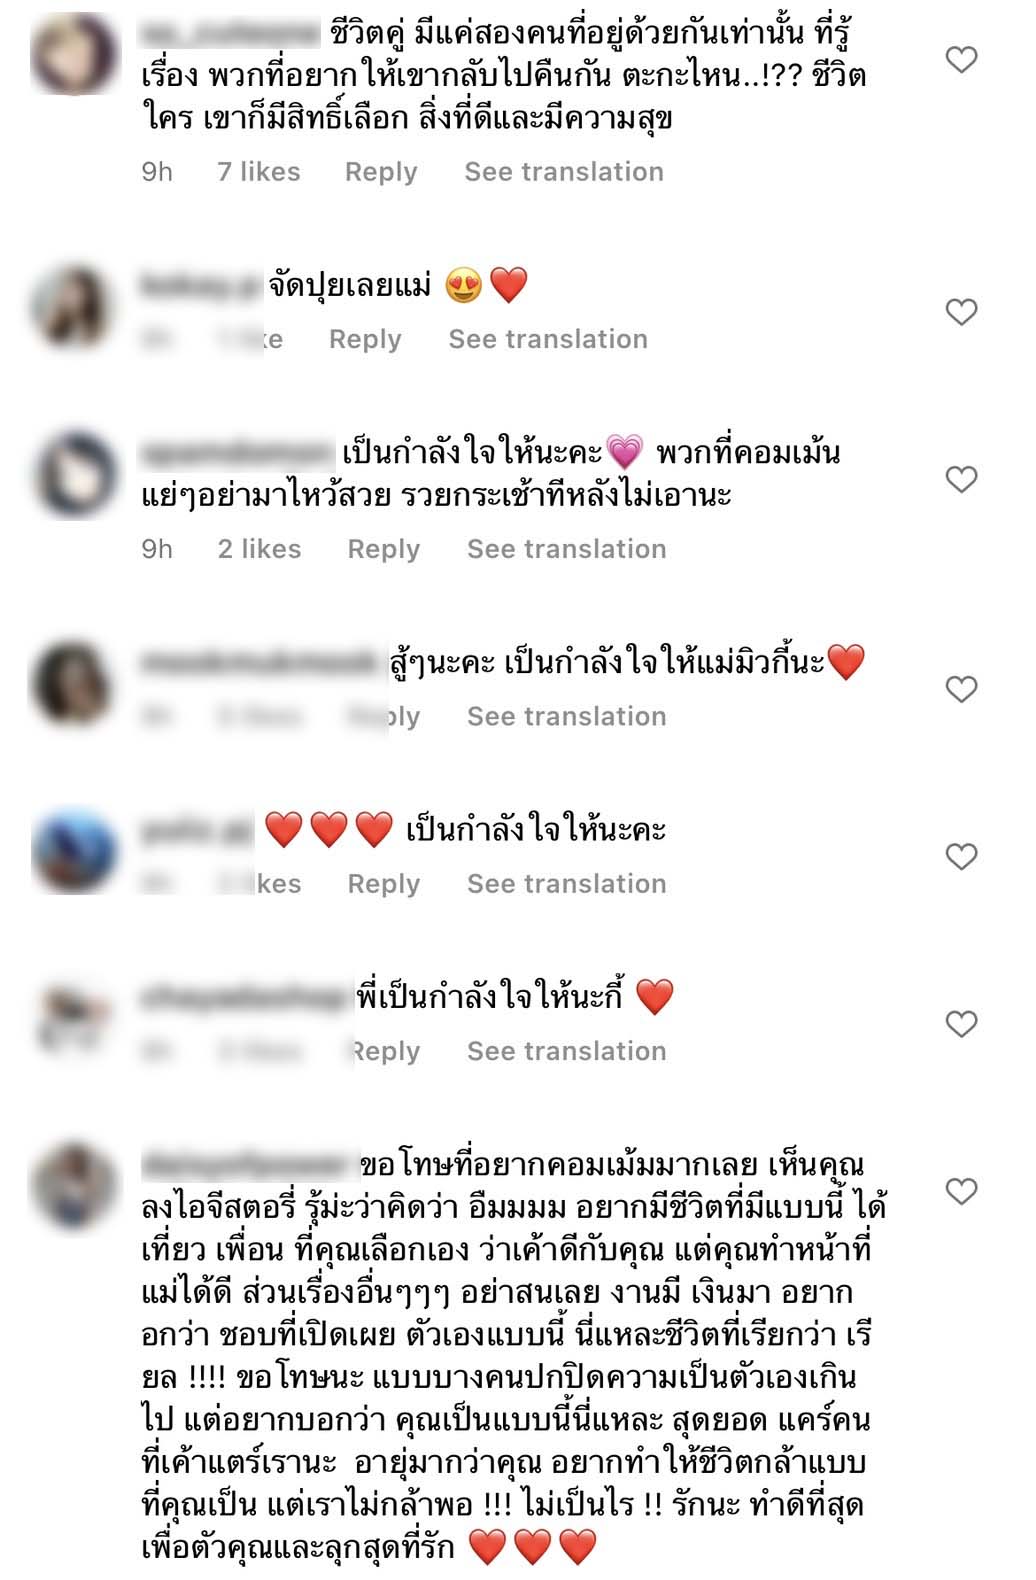Open first commenter's profile picture
1036x1580 pixels.
[75, 54]
